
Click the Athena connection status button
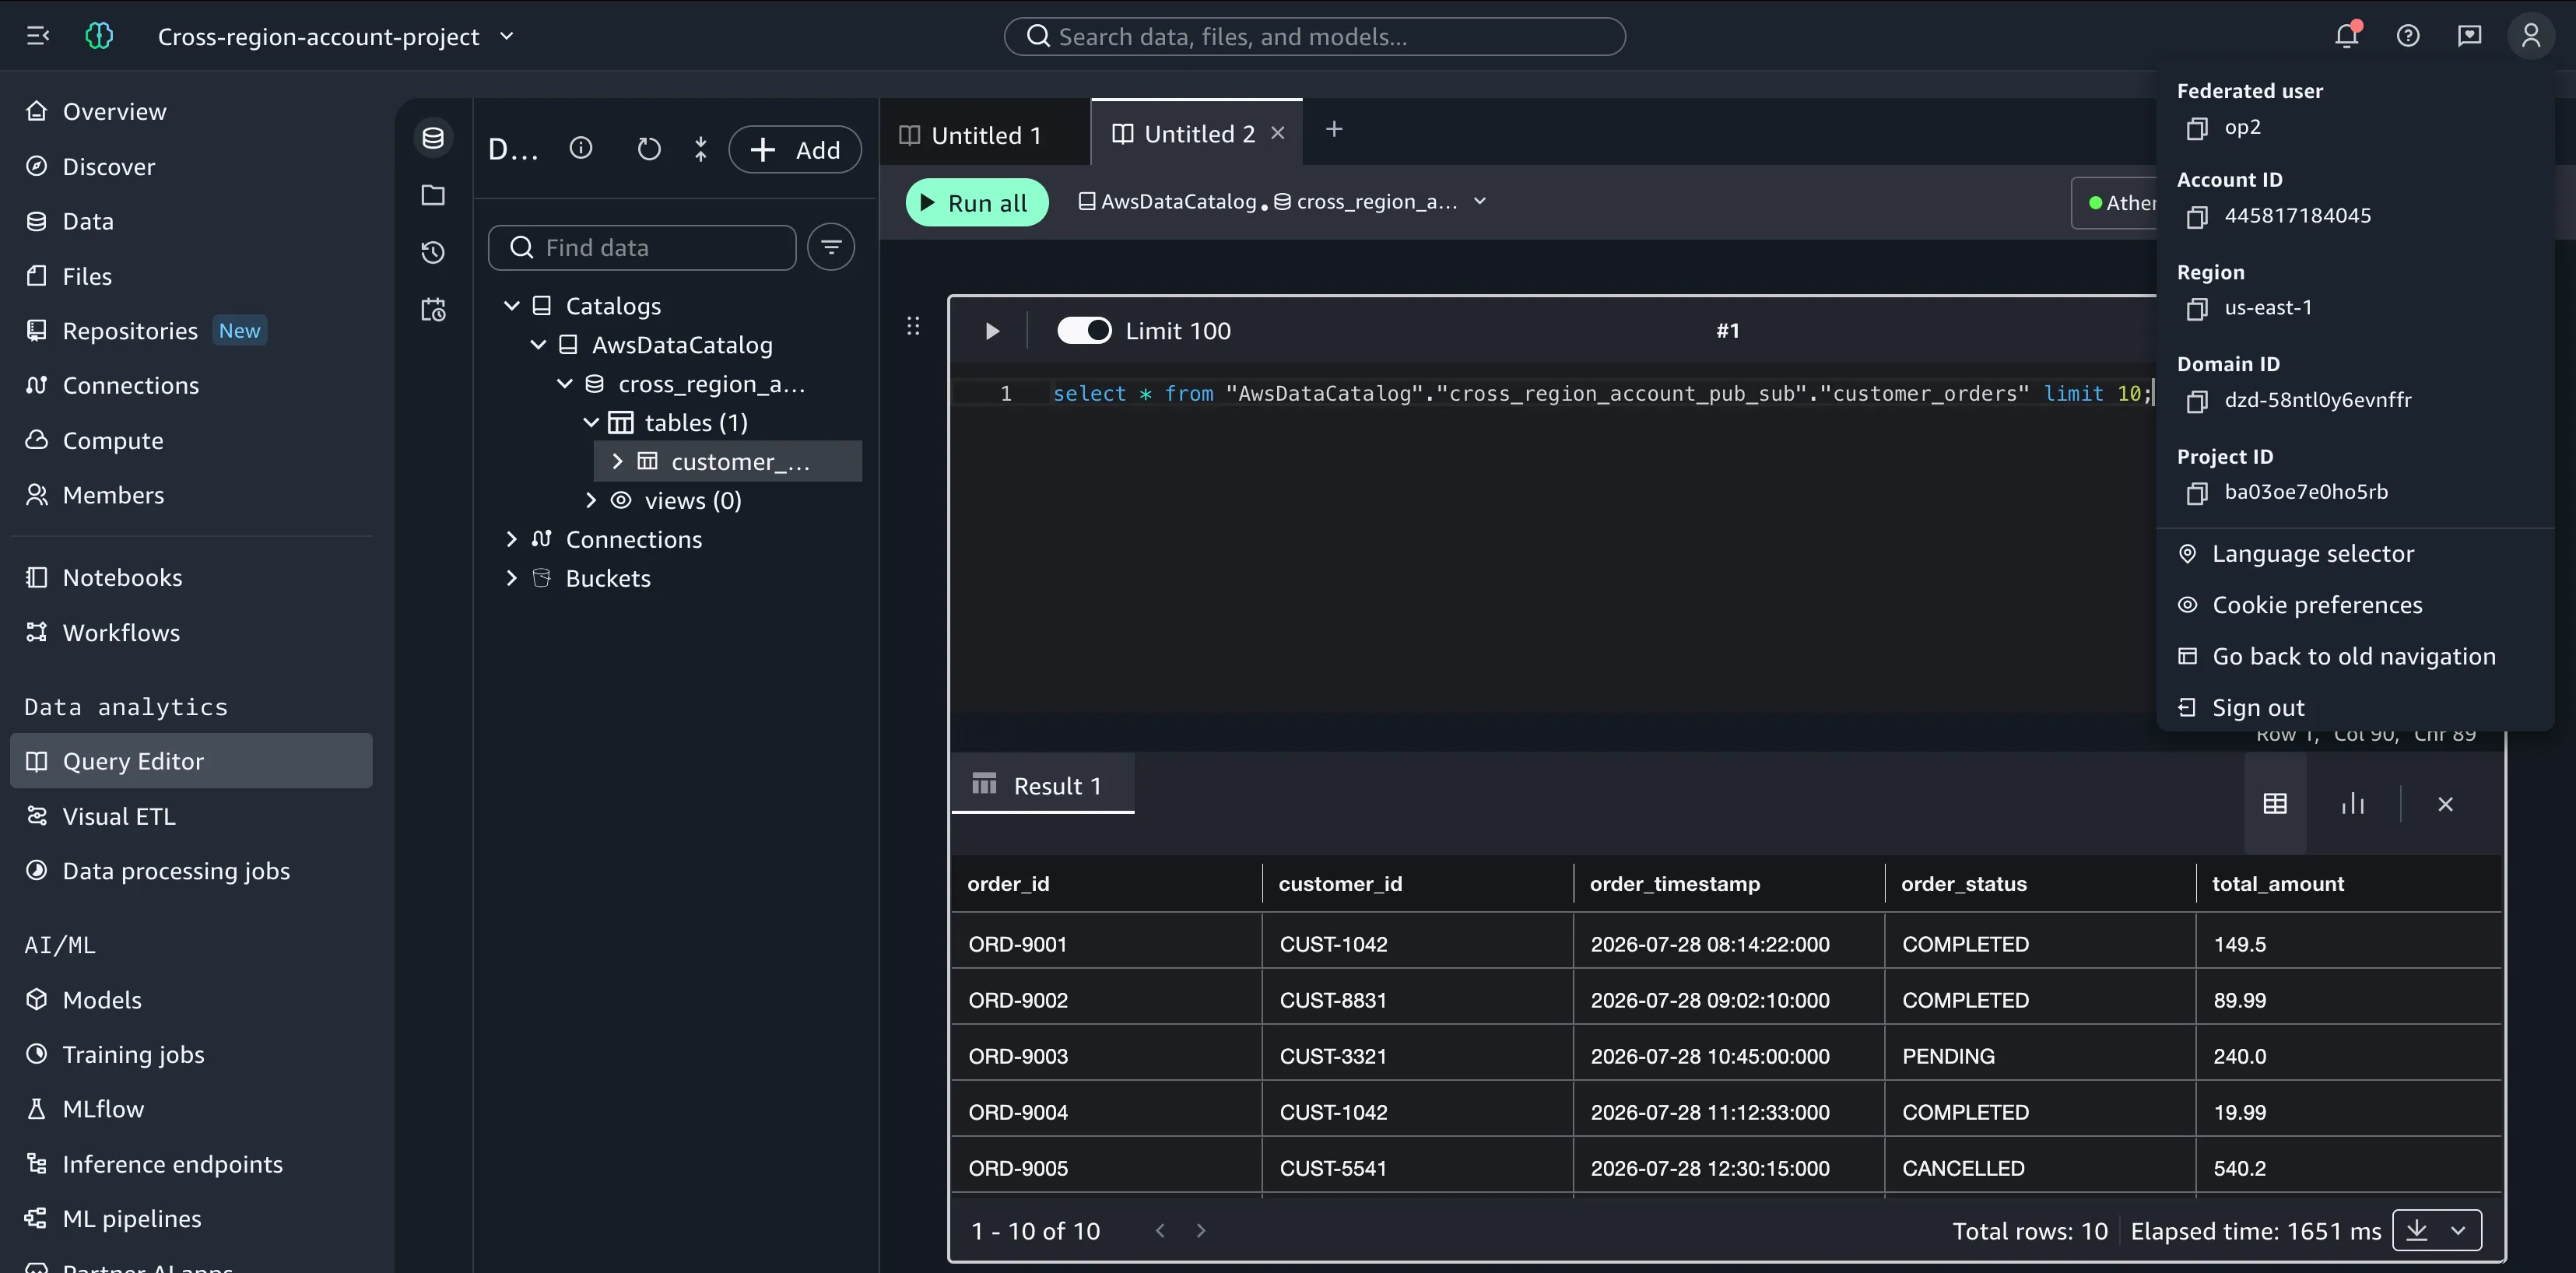point(2115,203)
